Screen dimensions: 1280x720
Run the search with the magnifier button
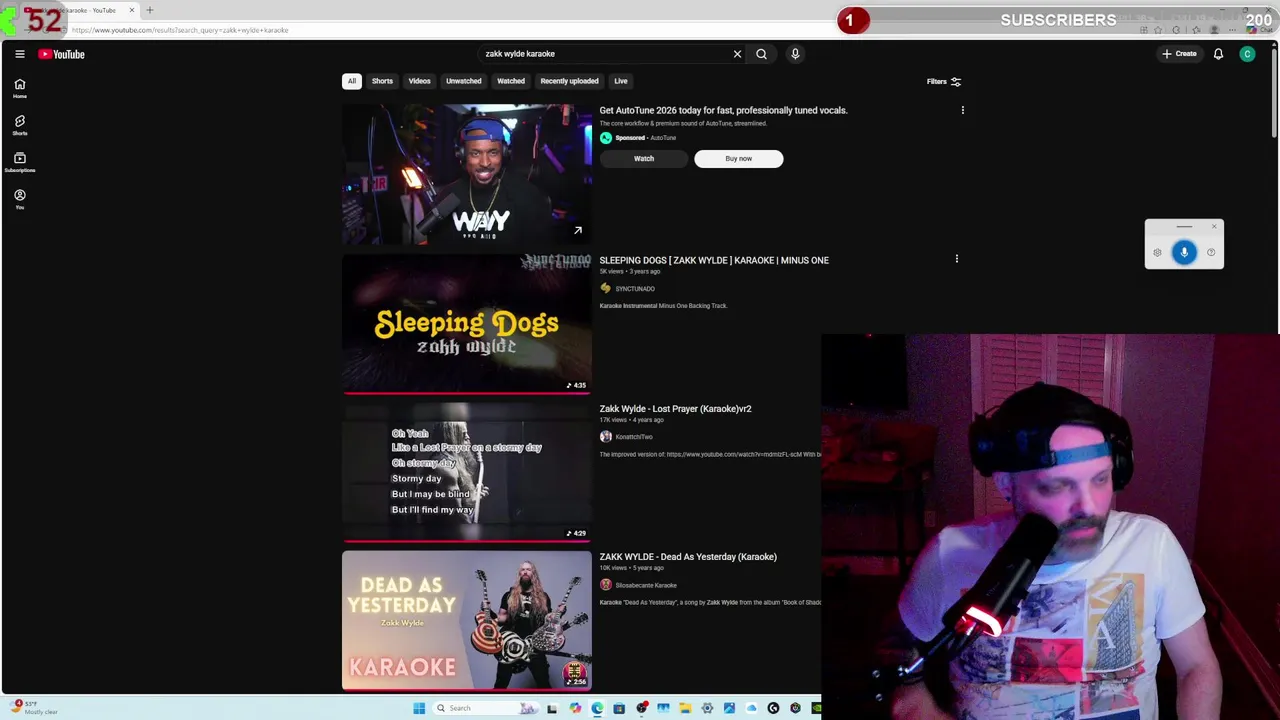(x=761, y=54)
